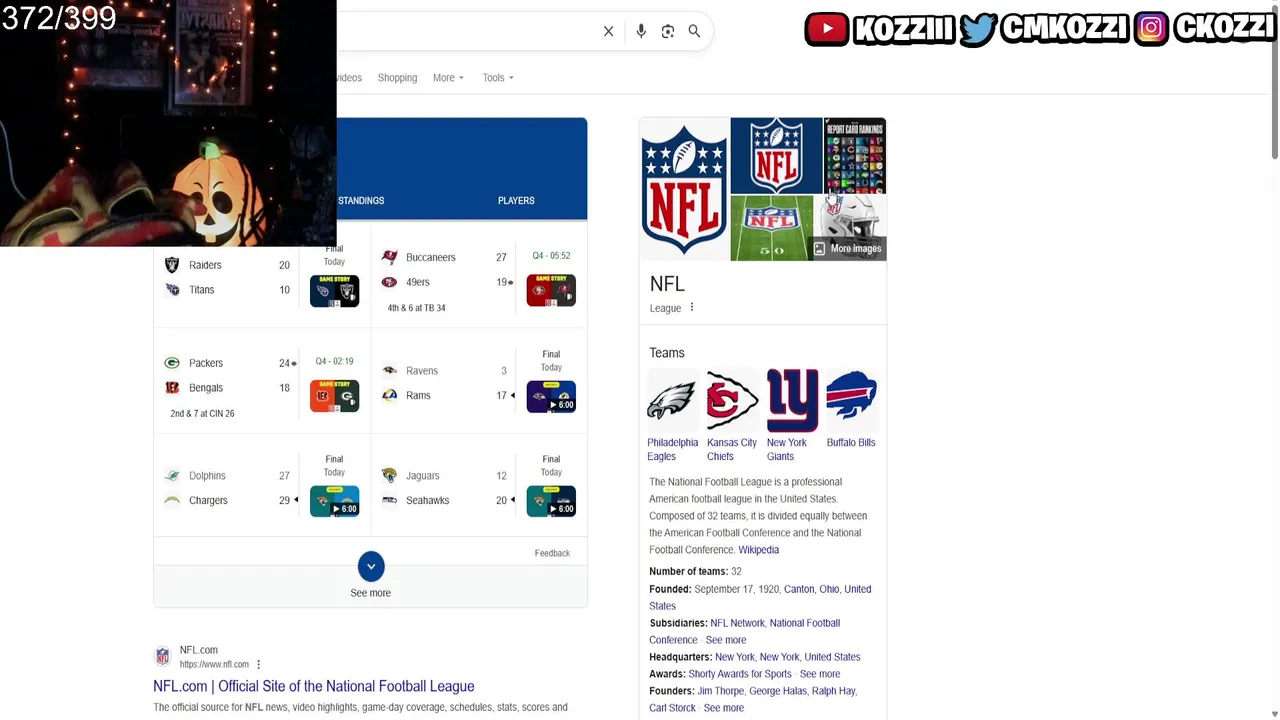Open the YouTube icon in the overlay banner
The height and width of the screenshot is (720, 1280).
pyautogui.click(x=827, y=29)
